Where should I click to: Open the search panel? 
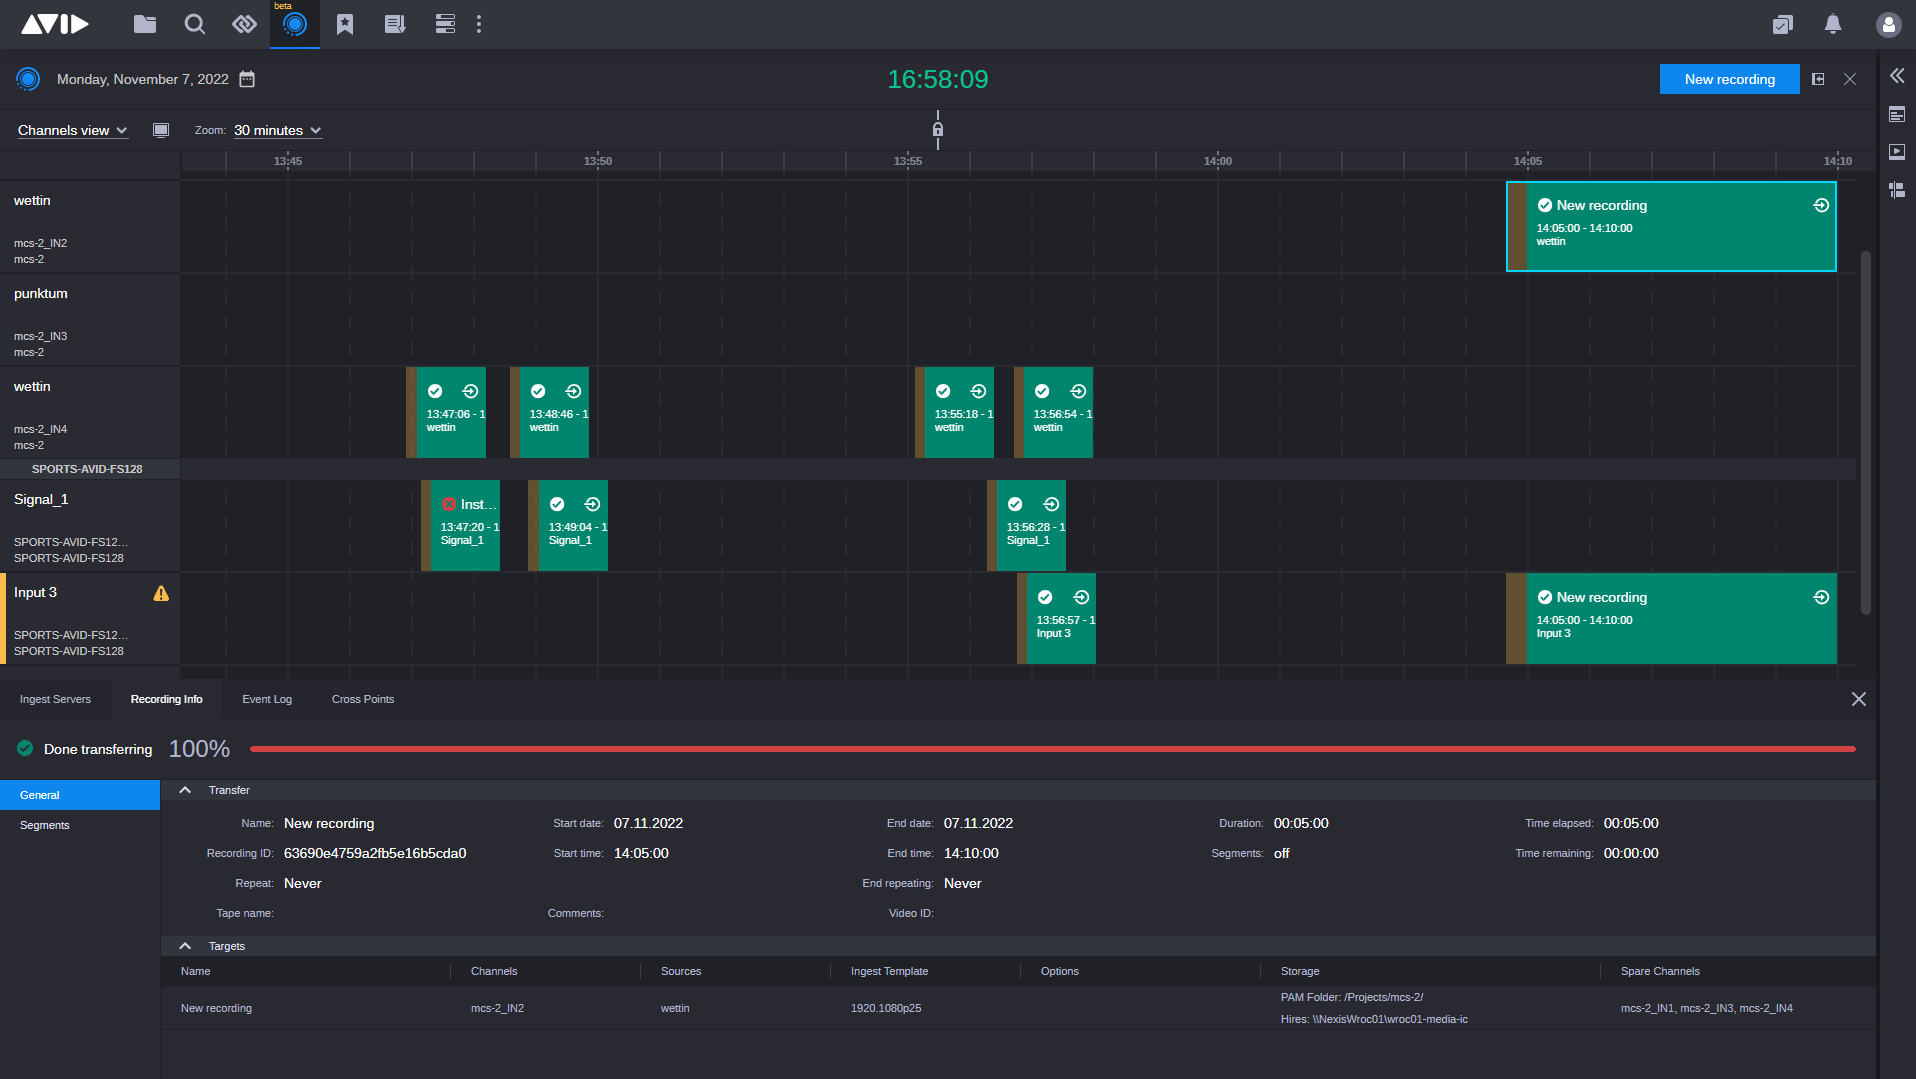point(194,24)
